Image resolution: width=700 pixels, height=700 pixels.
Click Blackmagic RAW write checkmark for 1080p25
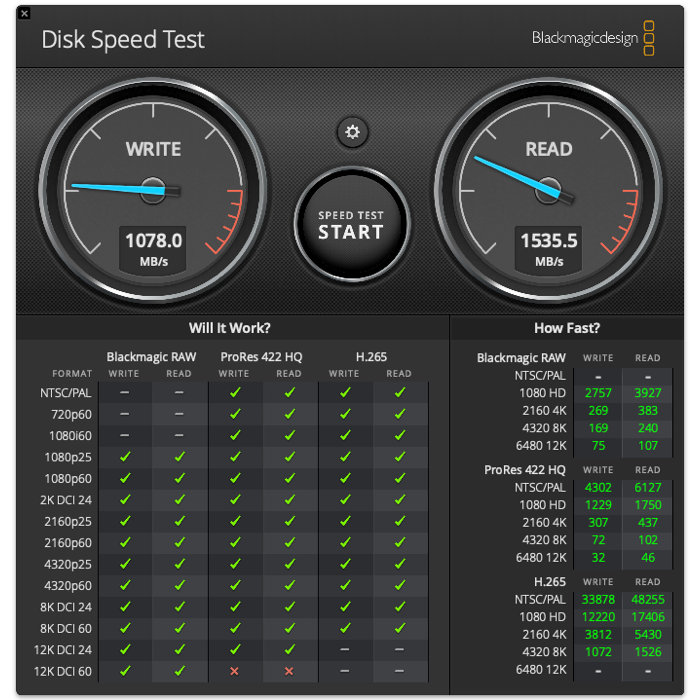coord(125,457)
